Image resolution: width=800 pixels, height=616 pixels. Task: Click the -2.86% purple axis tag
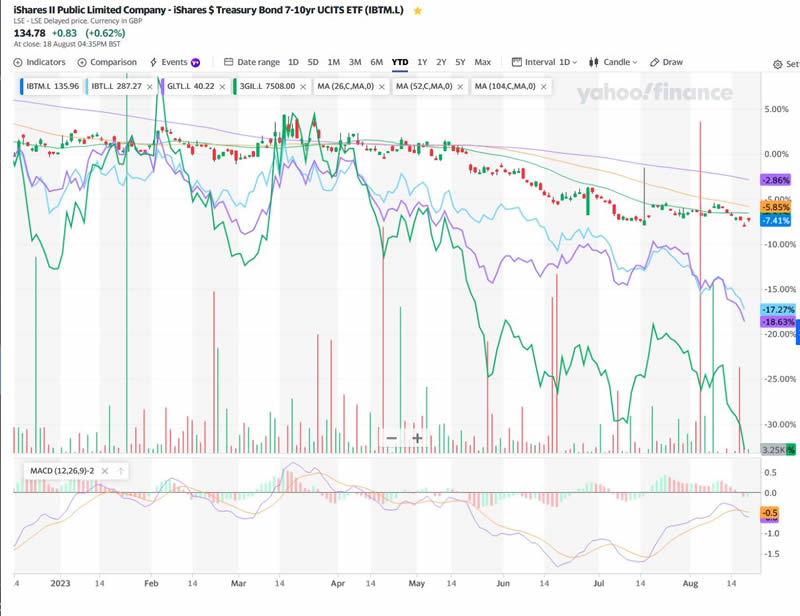776,180
